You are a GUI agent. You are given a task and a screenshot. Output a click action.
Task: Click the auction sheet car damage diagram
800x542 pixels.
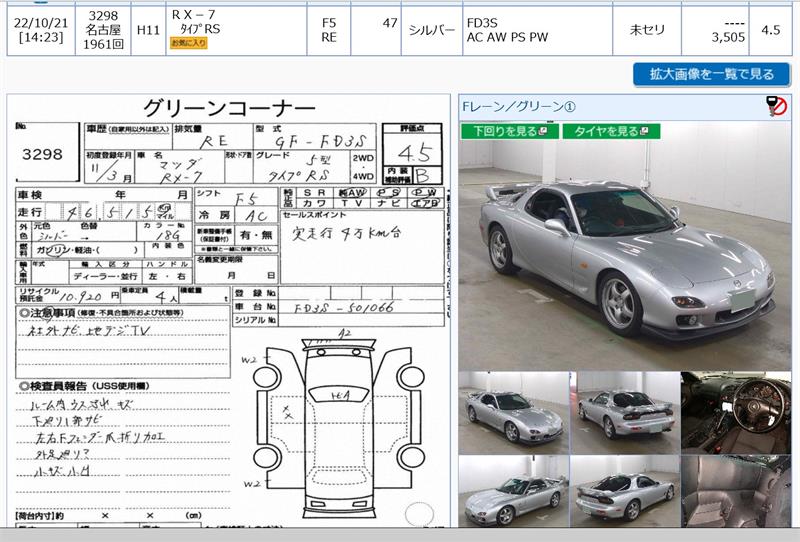(339, 426)
